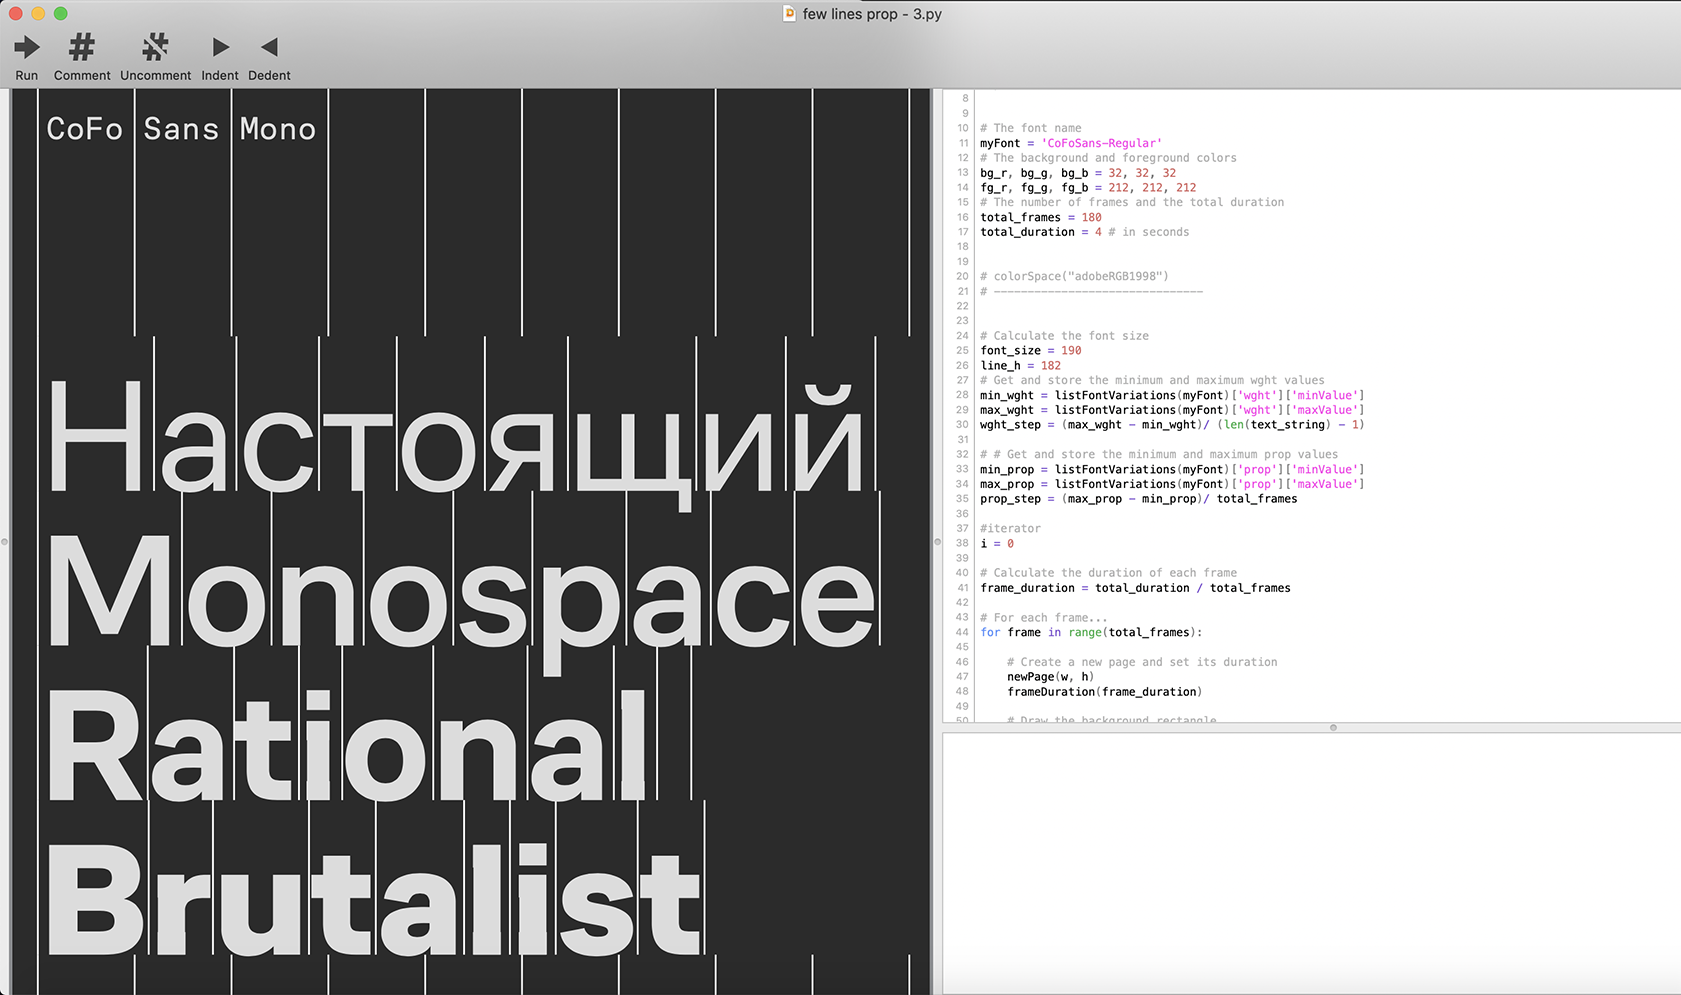Click the yellow minimize window button

click(38, 14)
